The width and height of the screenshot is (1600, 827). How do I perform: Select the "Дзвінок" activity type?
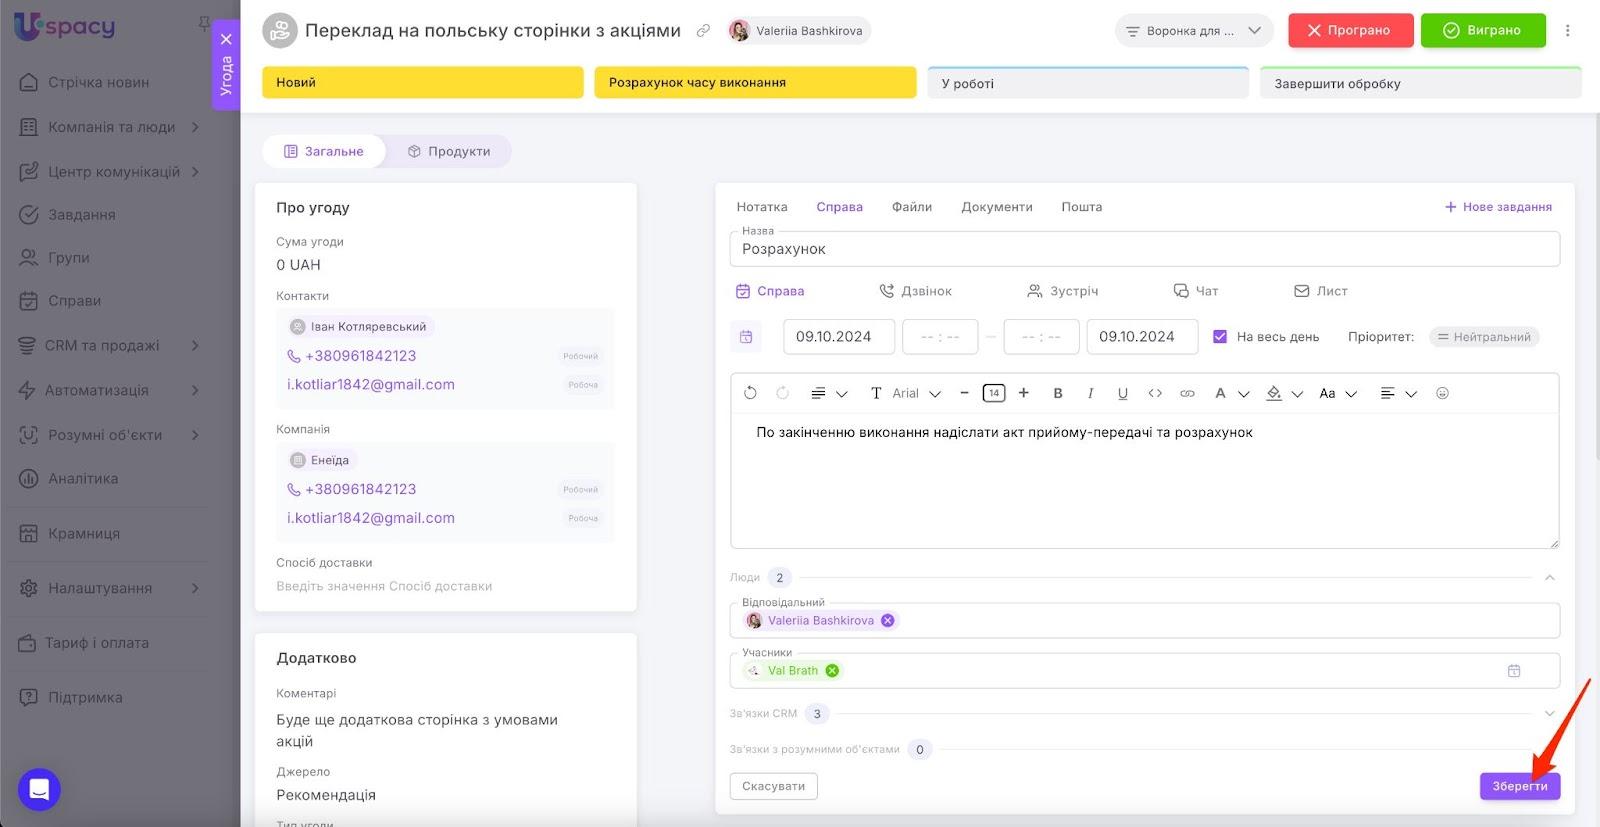tap(915, 291)
